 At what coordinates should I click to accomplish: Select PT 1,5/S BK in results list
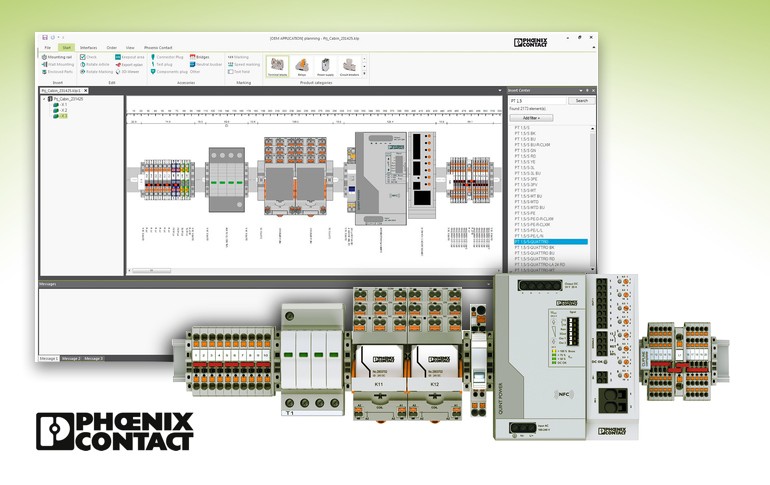(x=525, y=134)
